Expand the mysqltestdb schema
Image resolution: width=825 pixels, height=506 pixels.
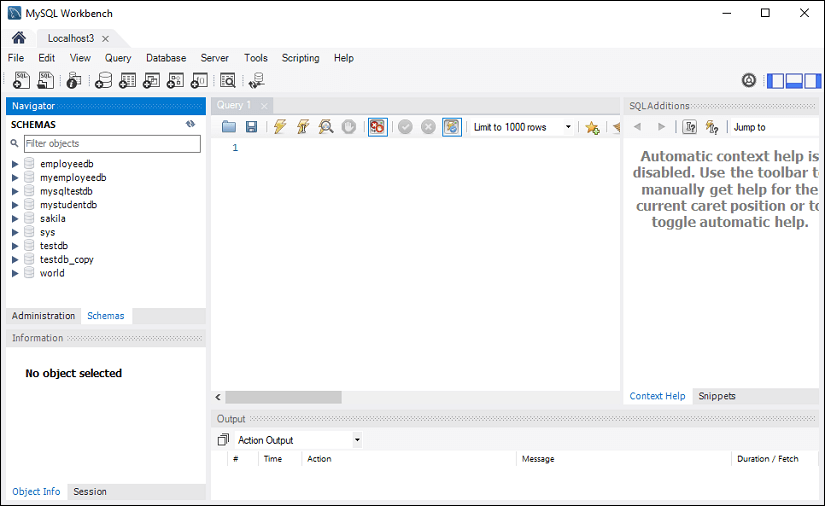15,191
